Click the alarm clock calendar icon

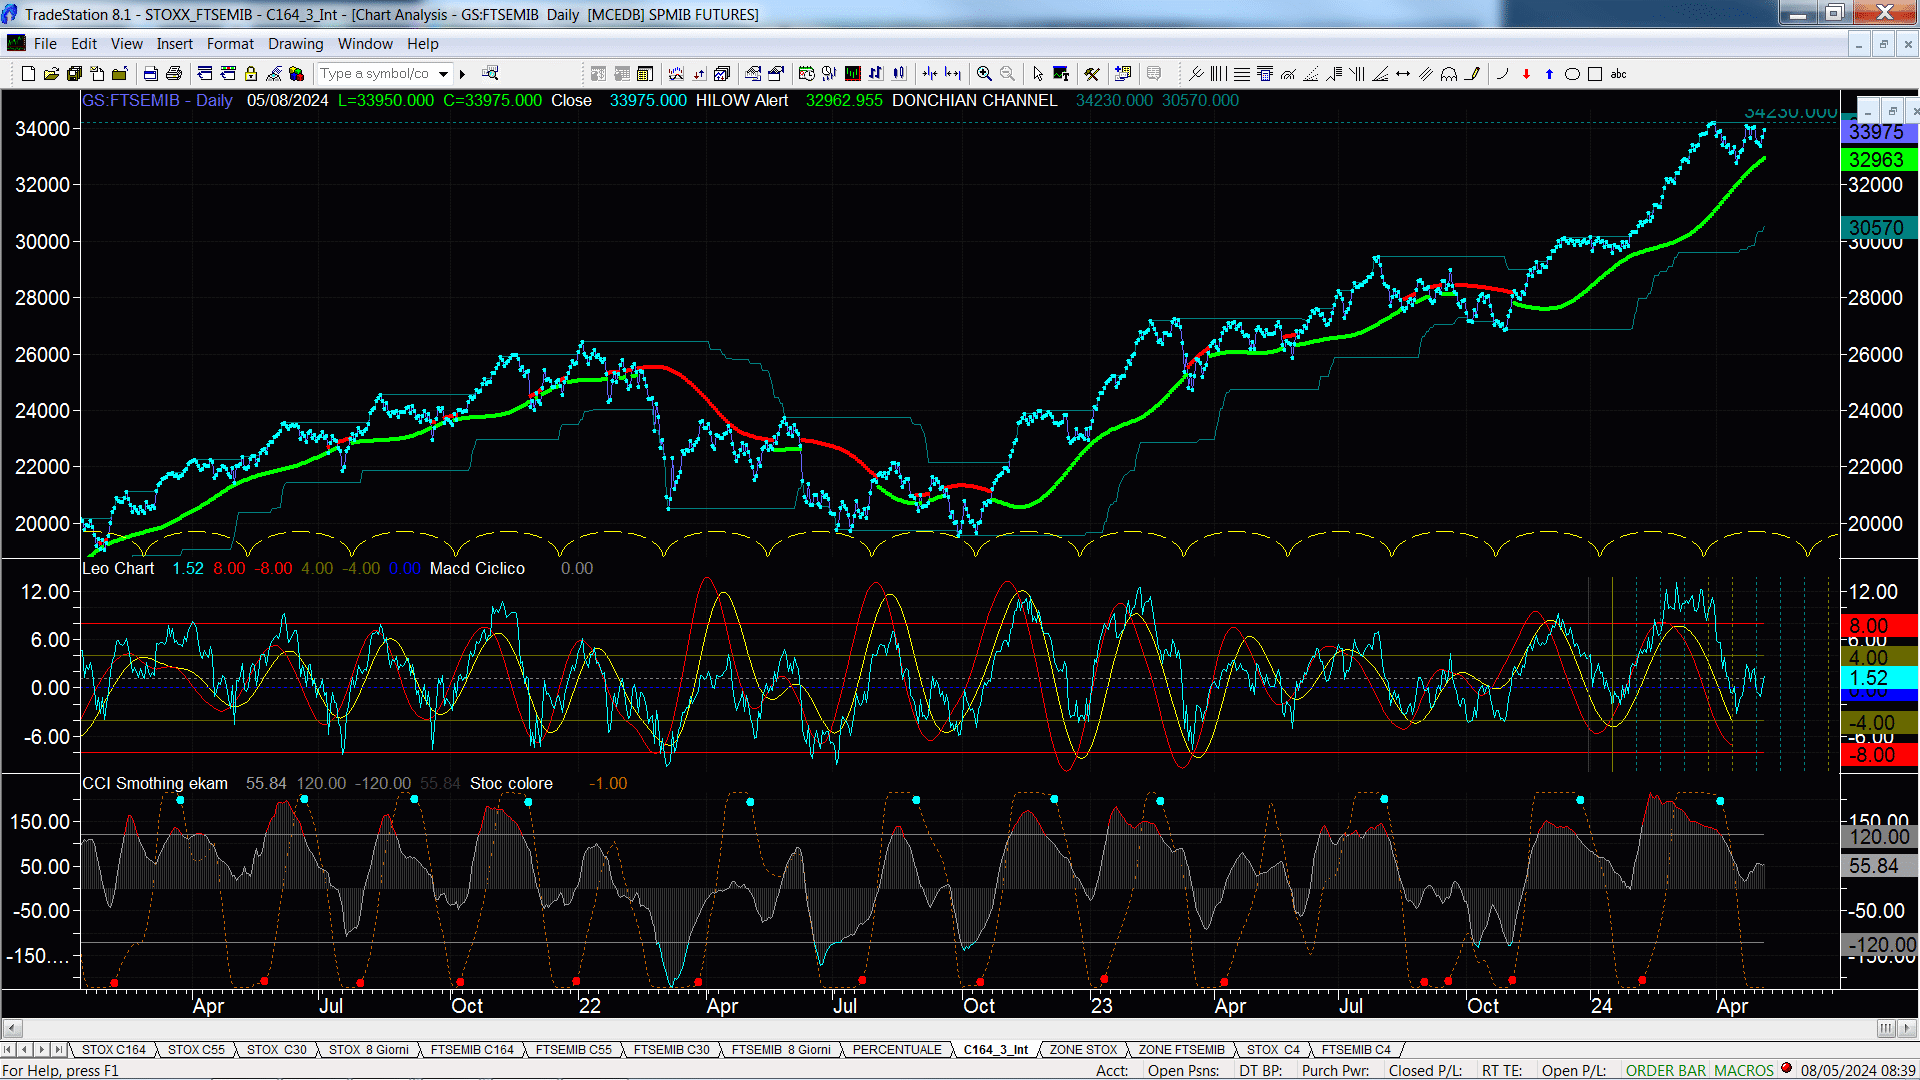(807, 74)
